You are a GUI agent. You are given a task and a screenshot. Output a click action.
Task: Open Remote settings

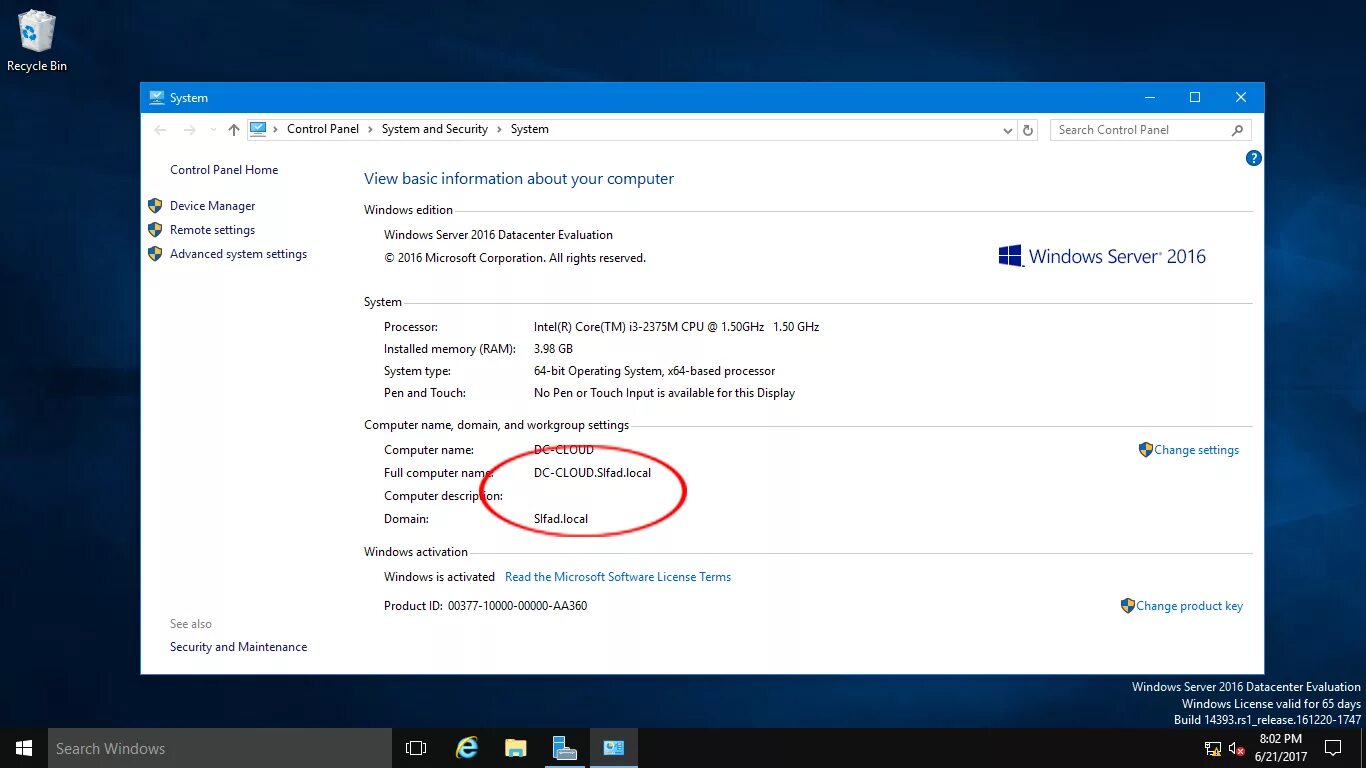(212, 230)
